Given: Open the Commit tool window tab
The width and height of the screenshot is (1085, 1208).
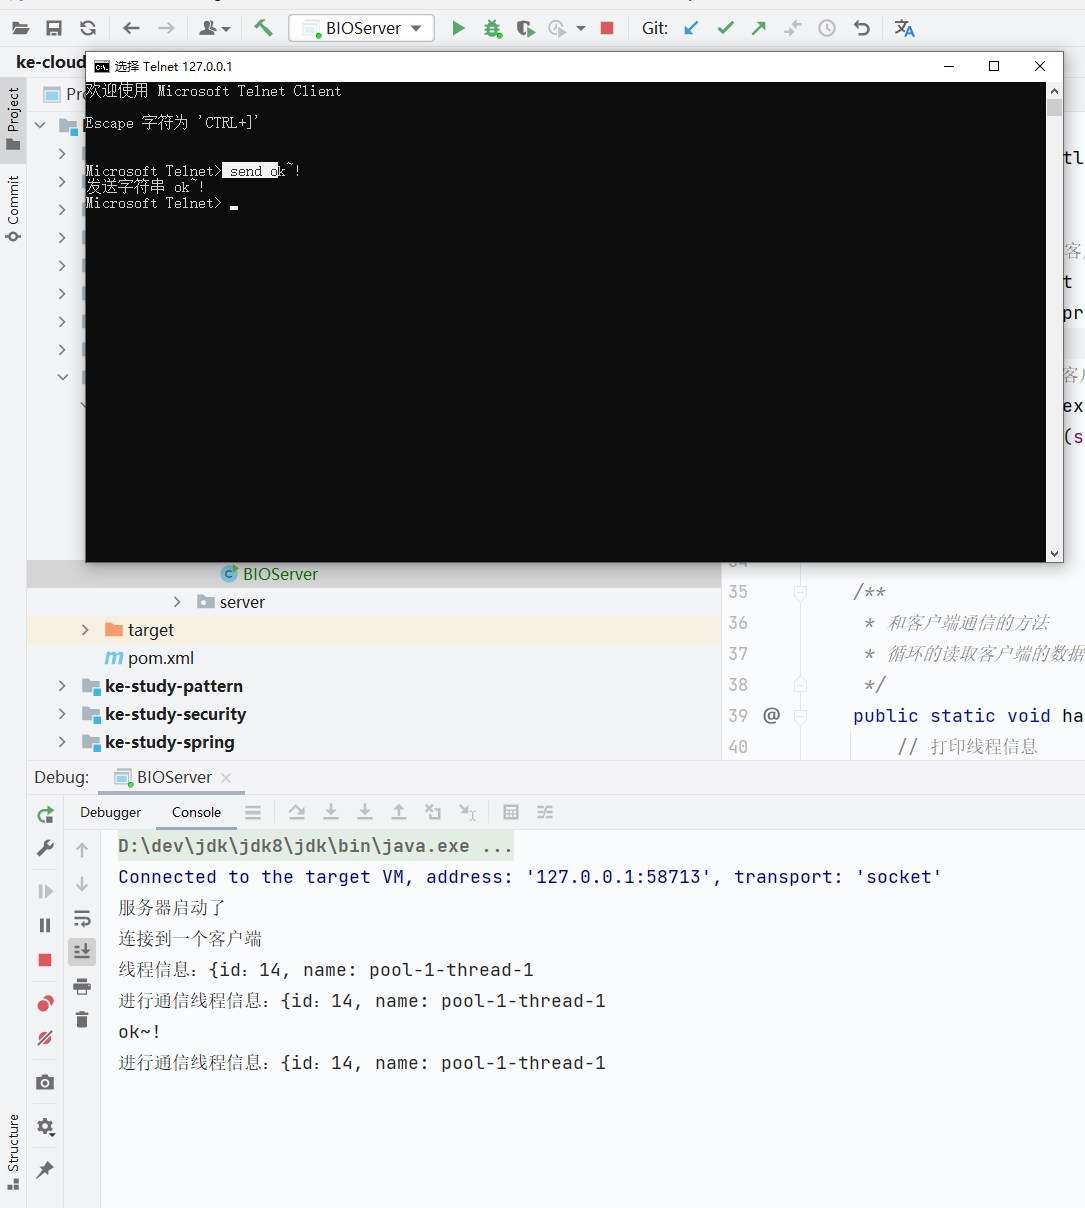Looking at the screenshot, I should point(13,208).
